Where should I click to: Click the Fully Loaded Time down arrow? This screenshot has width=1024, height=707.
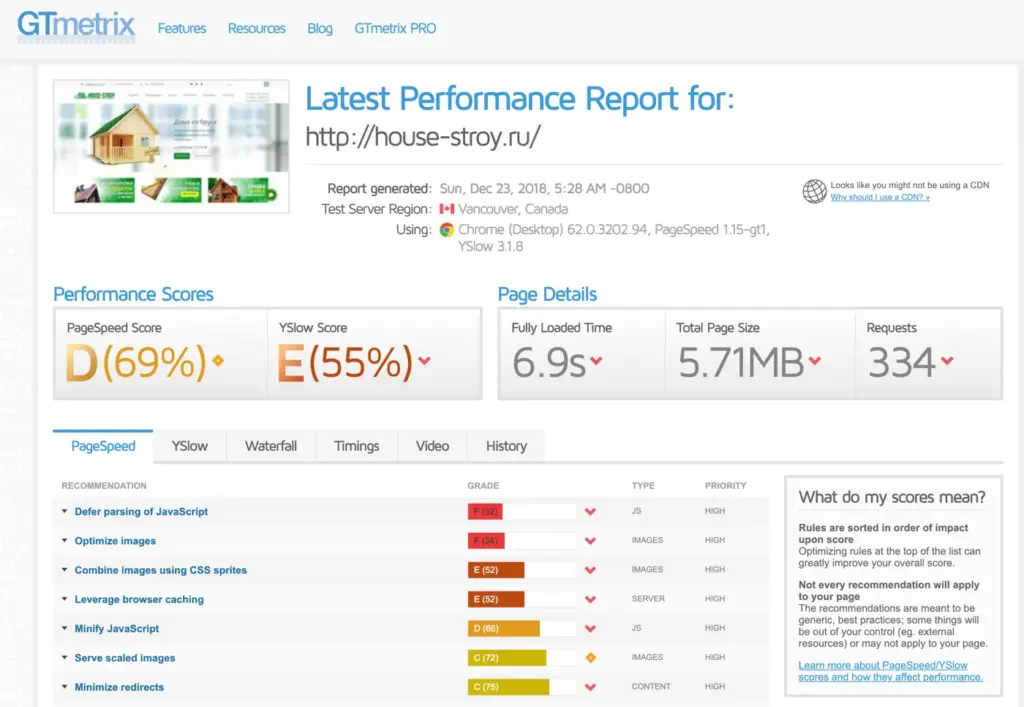pos(596,360)
